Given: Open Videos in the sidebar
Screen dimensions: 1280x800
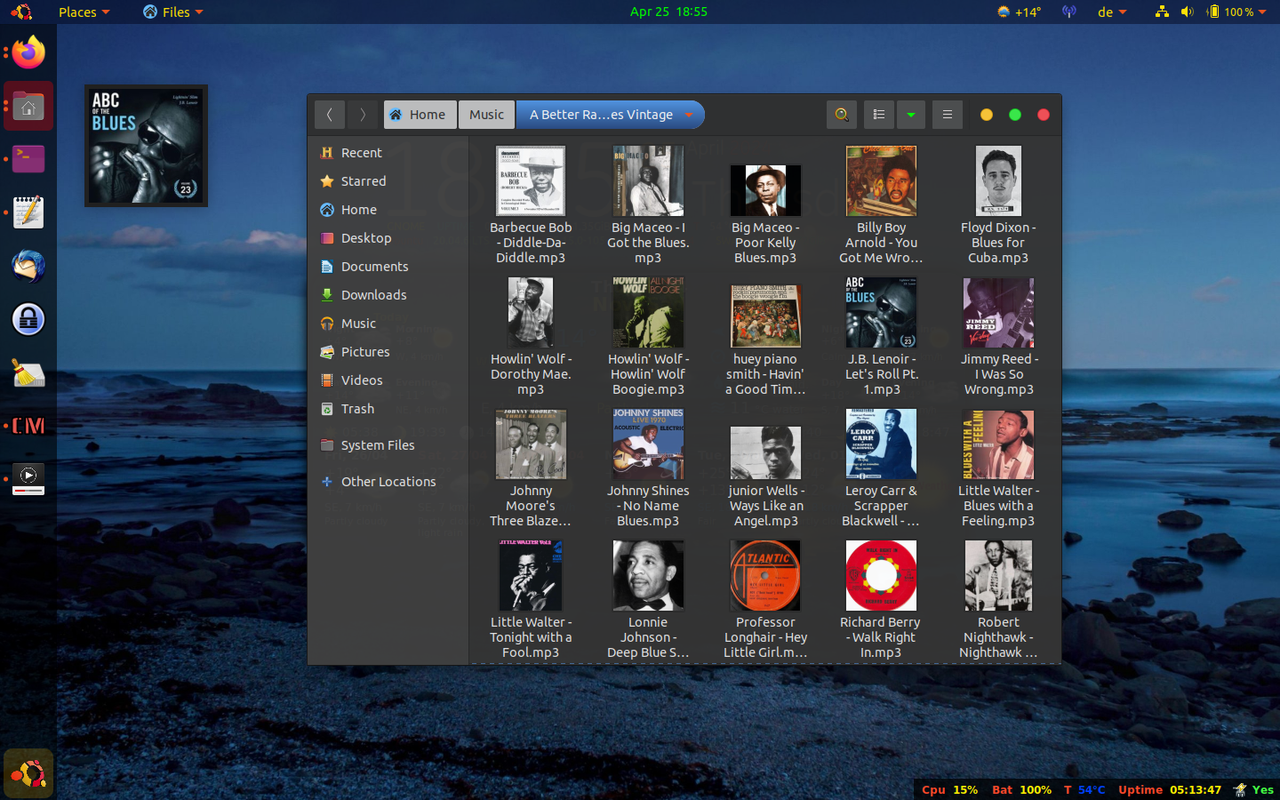Looking at the screenshot, I should coord(388,380).
